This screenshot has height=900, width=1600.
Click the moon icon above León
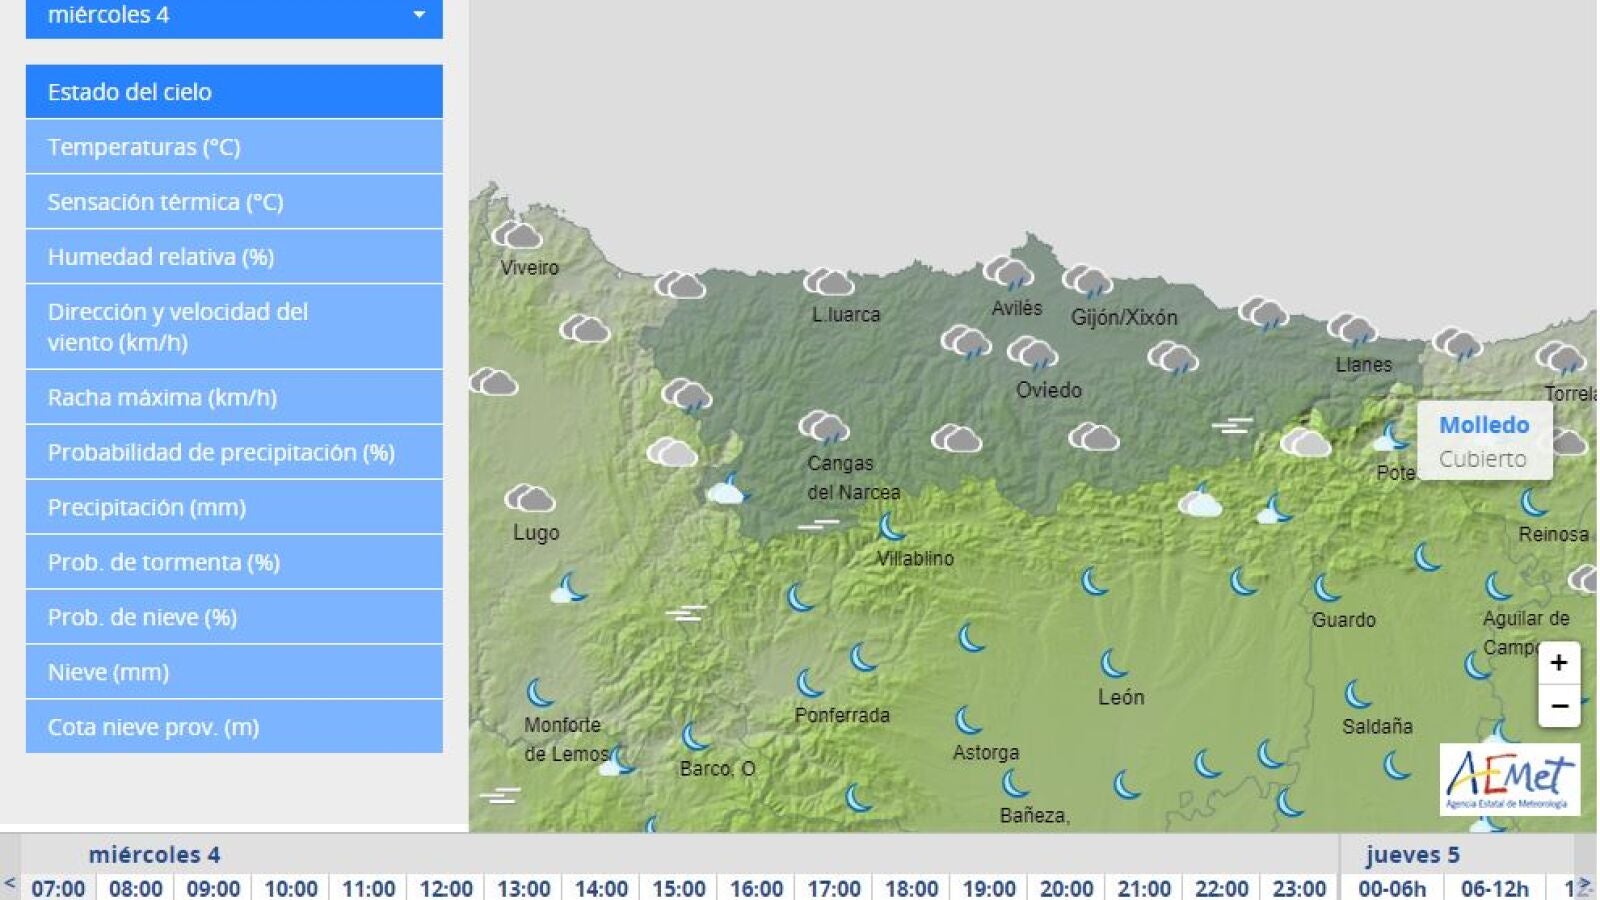pos(1114,663)
